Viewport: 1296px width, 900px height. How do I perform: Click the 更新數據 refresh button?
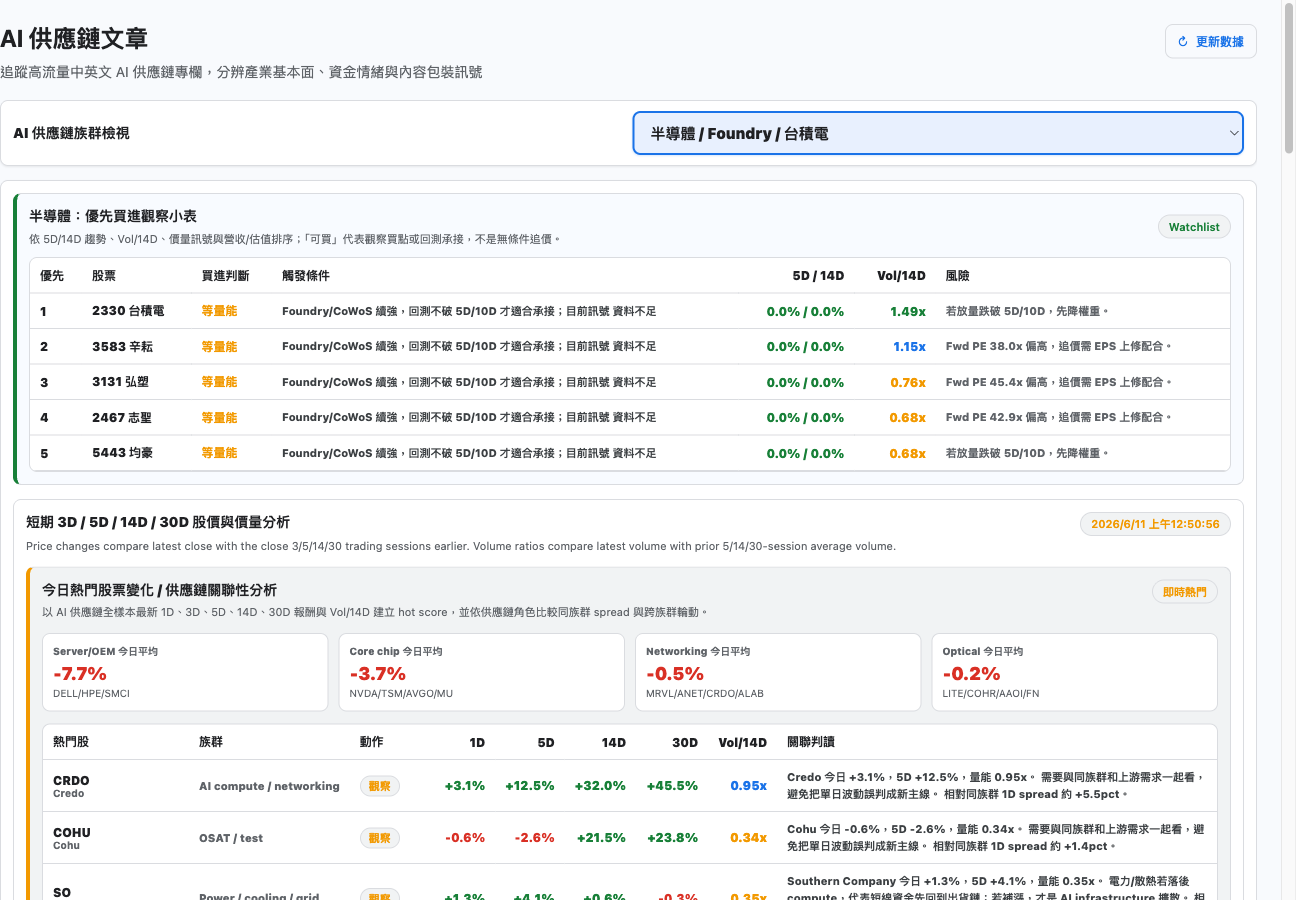pyautogui.click(x=1210, y=41)
